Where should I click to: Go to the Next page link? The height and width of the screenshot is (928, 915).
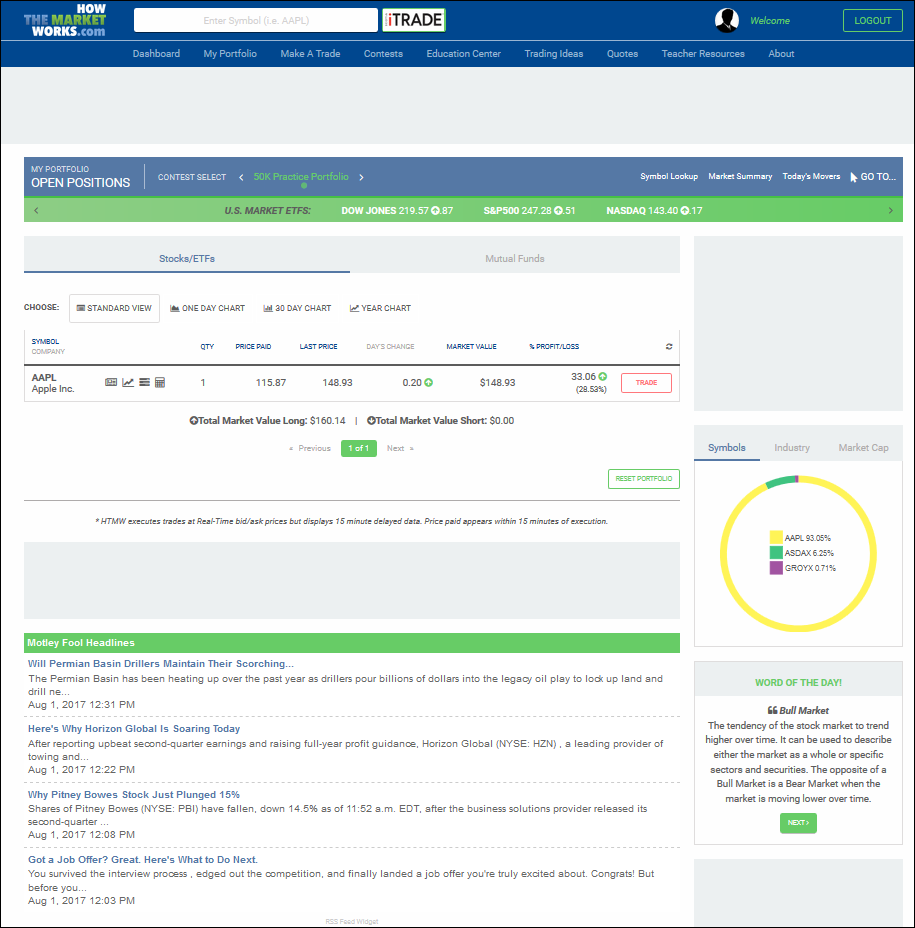point(400,449)
